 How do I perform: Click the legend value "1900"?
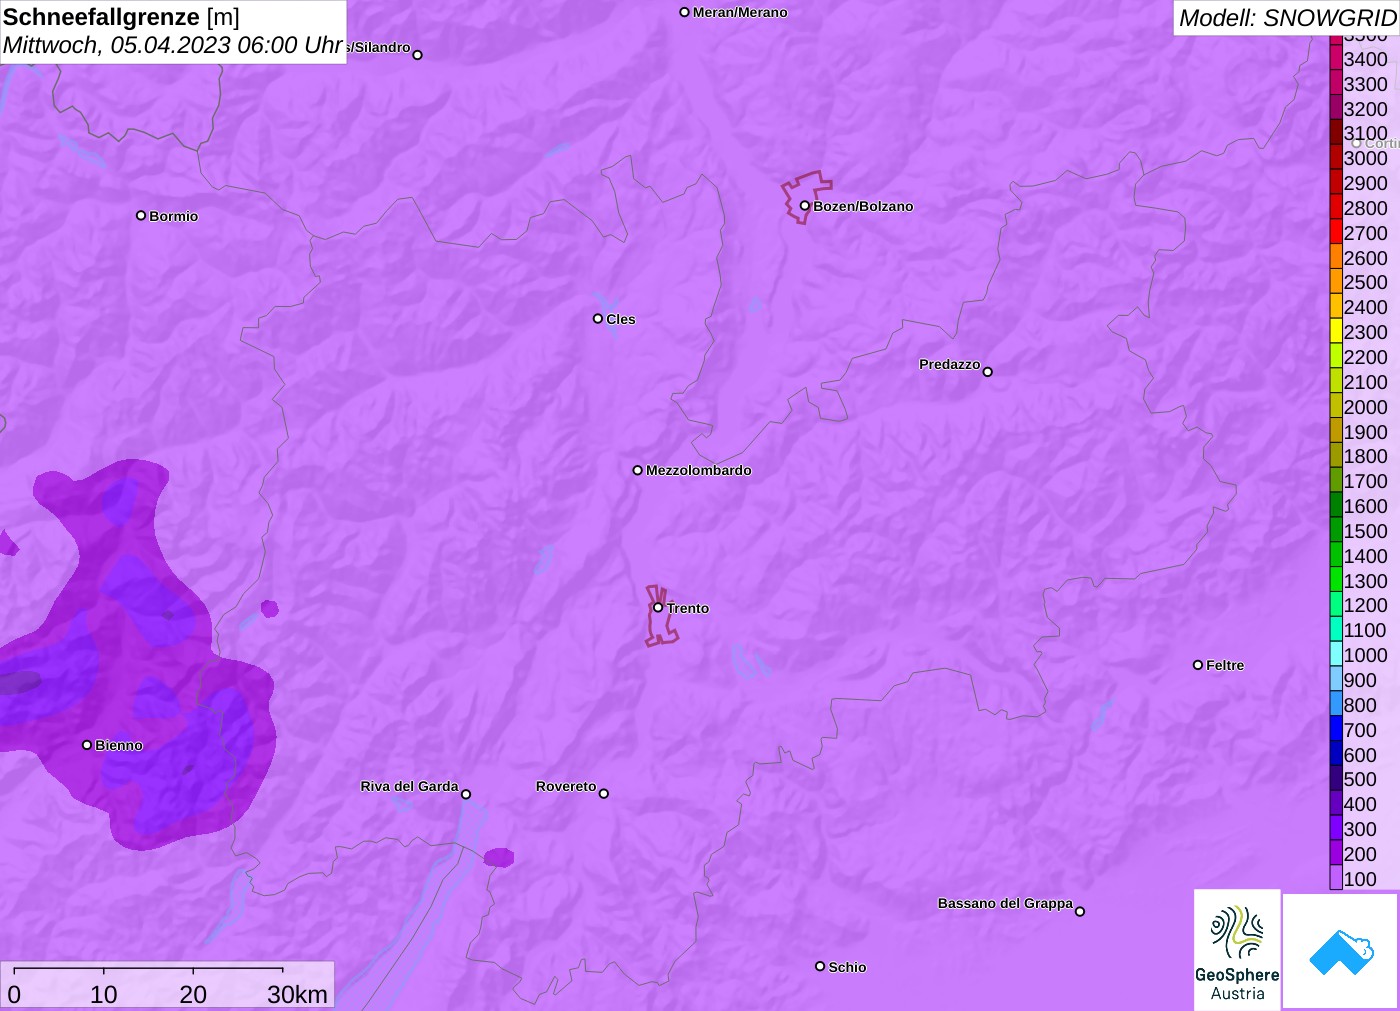1365,432
